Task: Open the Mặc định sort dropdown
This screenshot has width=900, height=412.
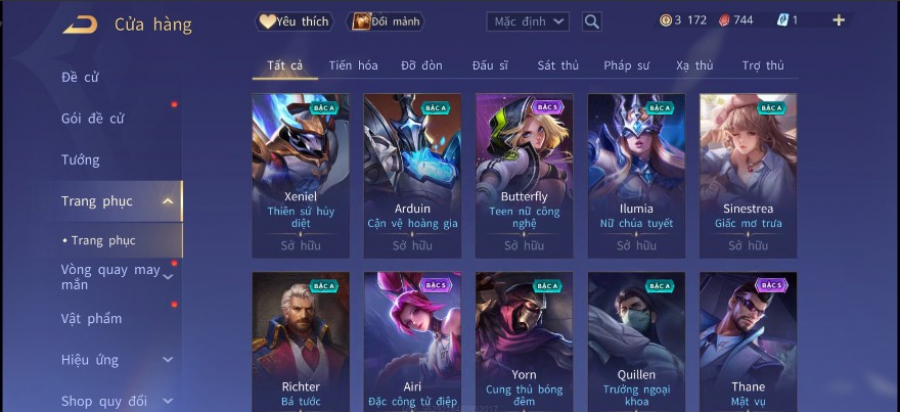Action: point(528,22)
